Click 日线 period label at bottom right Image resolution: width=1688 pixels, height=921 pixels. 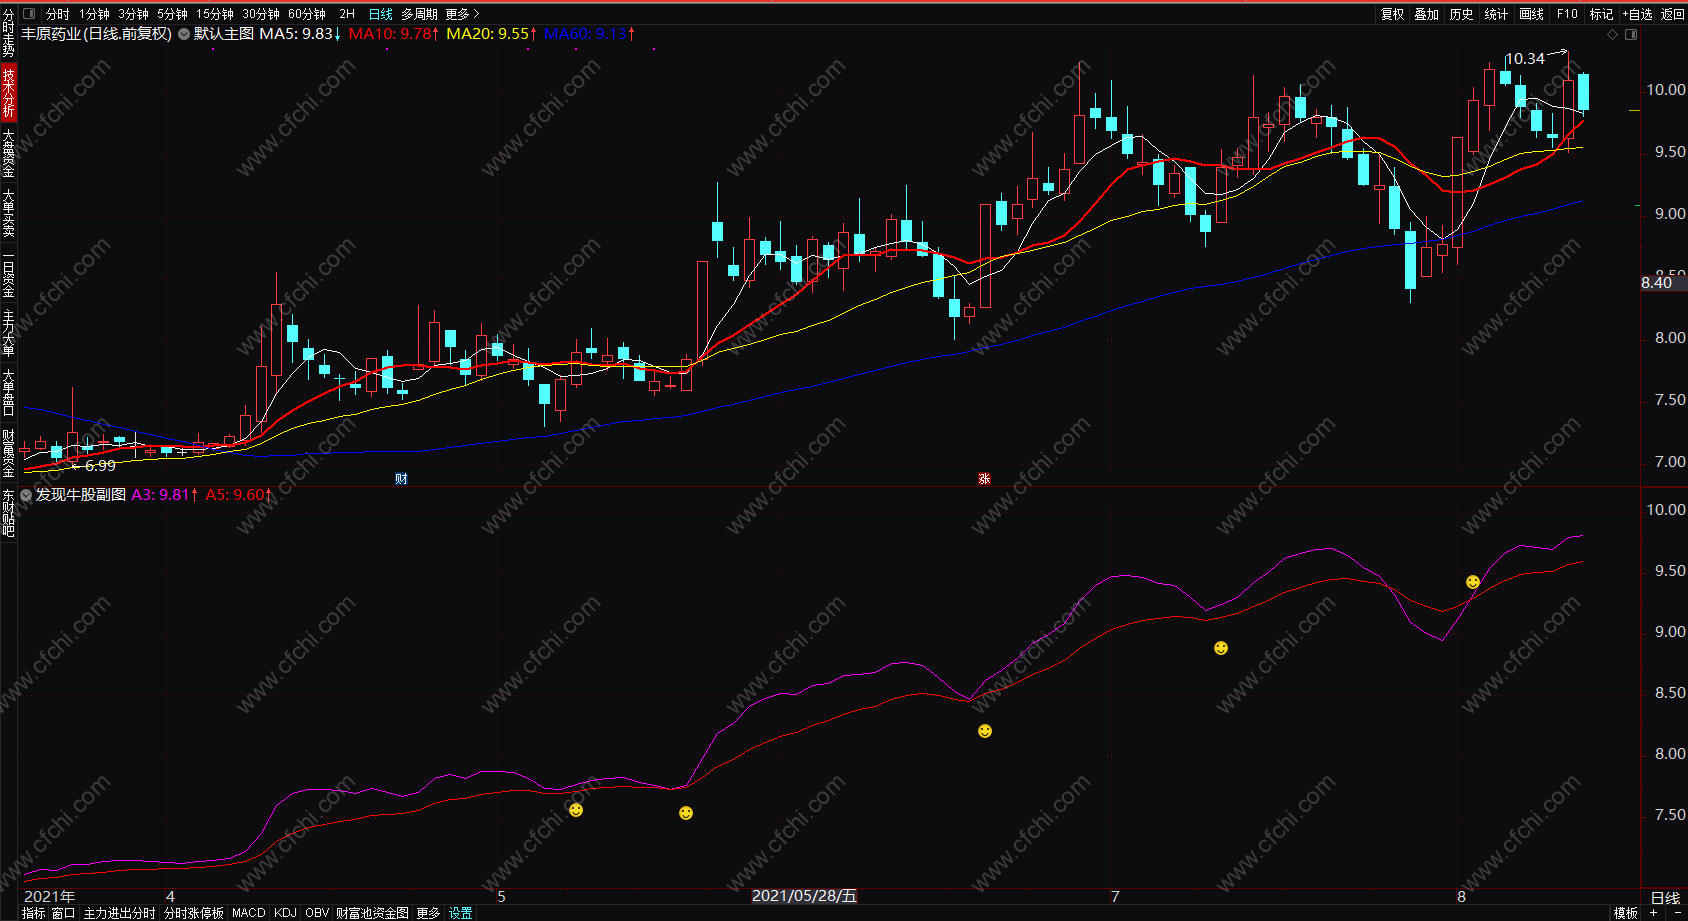coord(1665,897)
